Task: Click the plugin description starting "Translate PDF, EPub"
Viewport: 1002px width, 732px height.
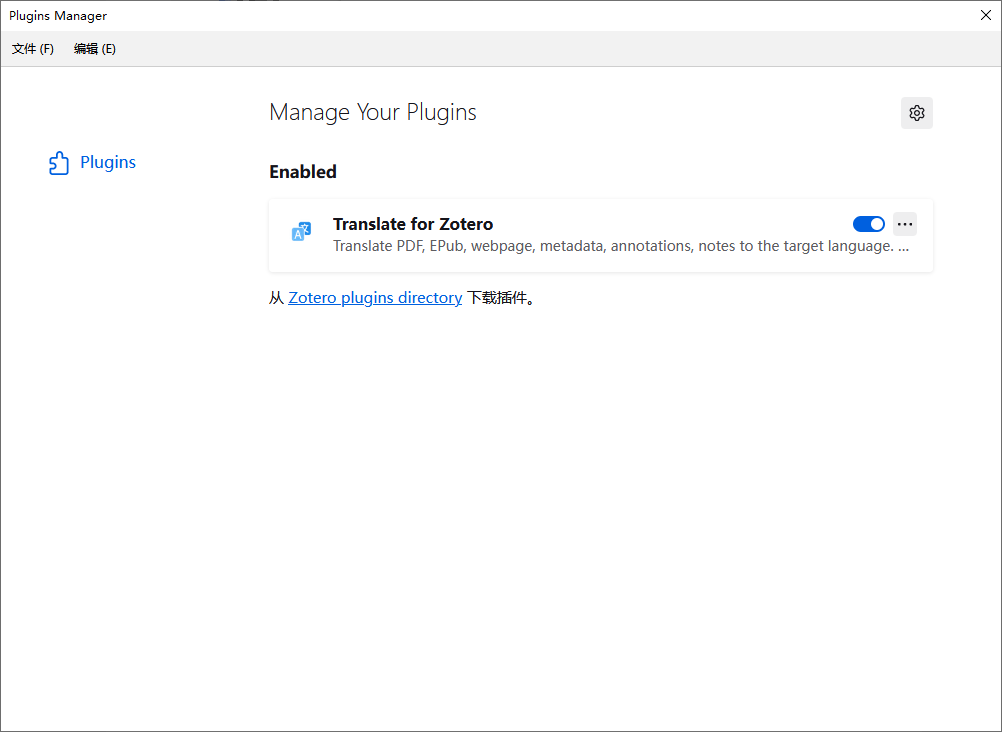Action: point(620,246)
